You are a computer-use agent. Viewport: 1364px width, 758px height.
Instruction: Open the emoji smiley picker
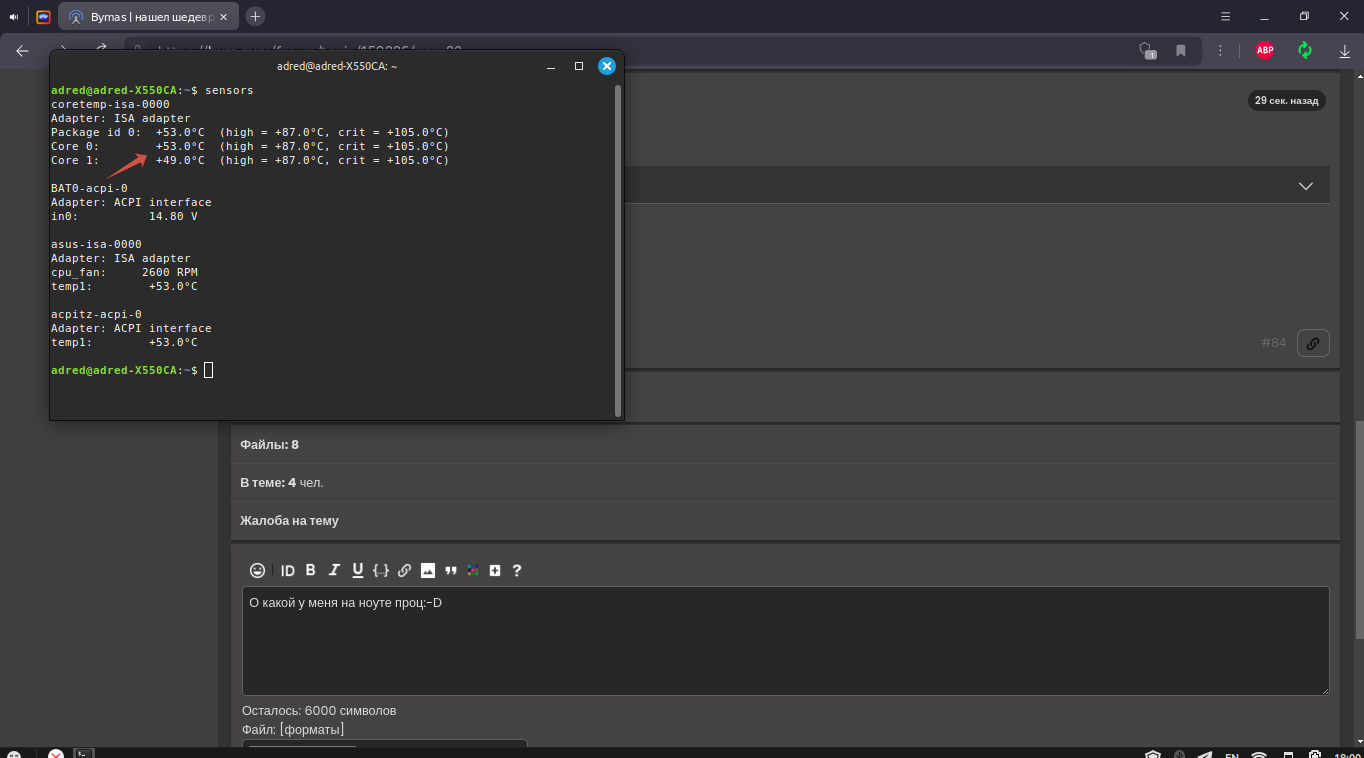click(257, 570)
